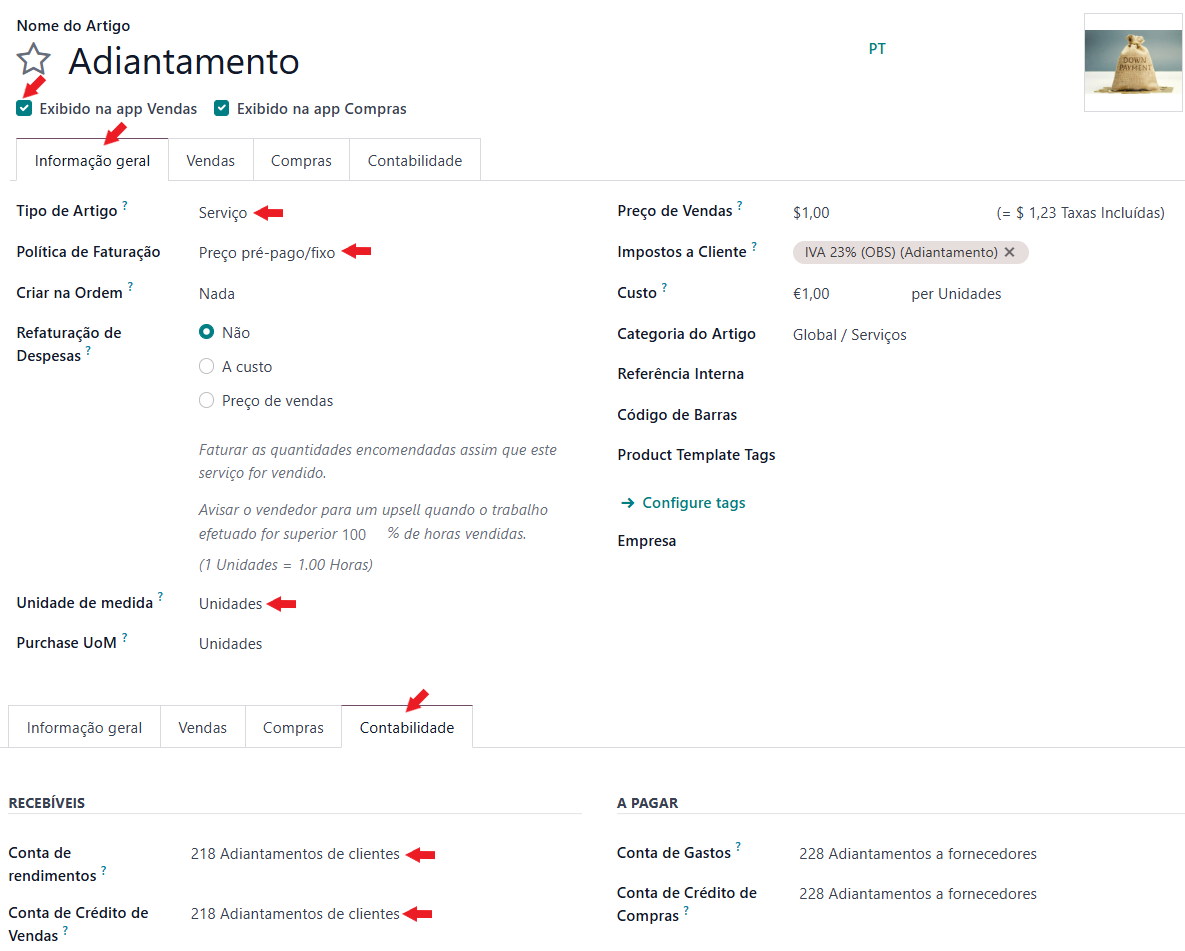Image resolution: width=1185 pixels, height=951 pixels.
Task: Click help icon beside Tipo de Artigo
Action: coord(125,206)
